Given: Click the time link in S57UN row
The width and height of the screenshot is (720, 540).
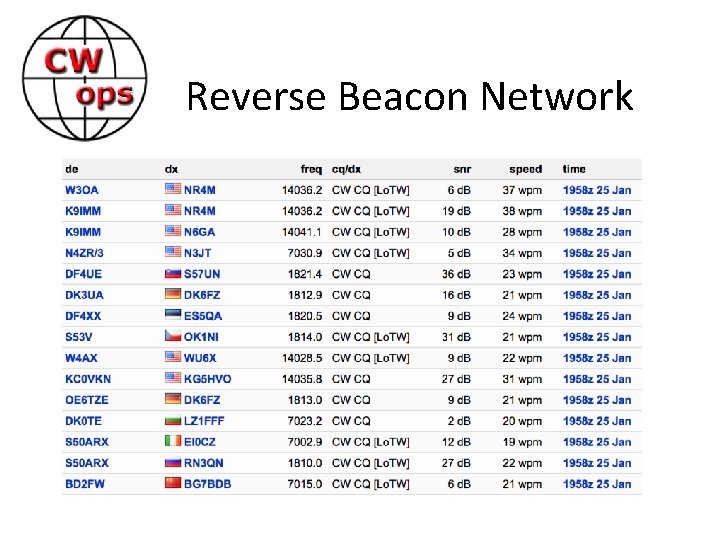Looking at the screenshot, I should [x=597, y=274].
